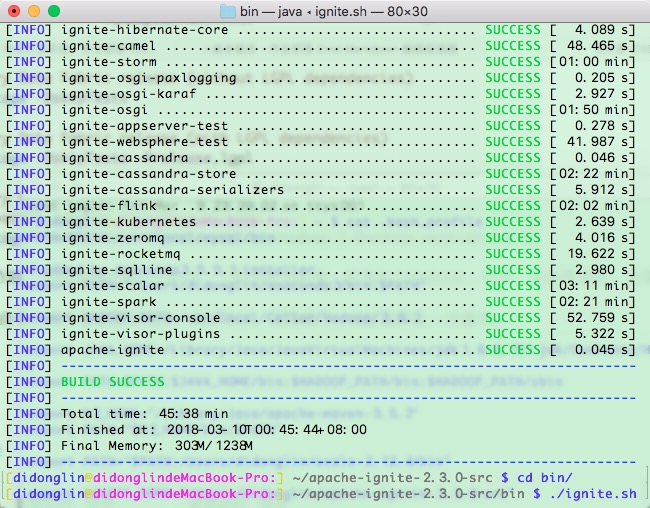Click the SUCCESS status of ignite-osgi row
This screenshot has width=650, height=508.
coord(513,110)
